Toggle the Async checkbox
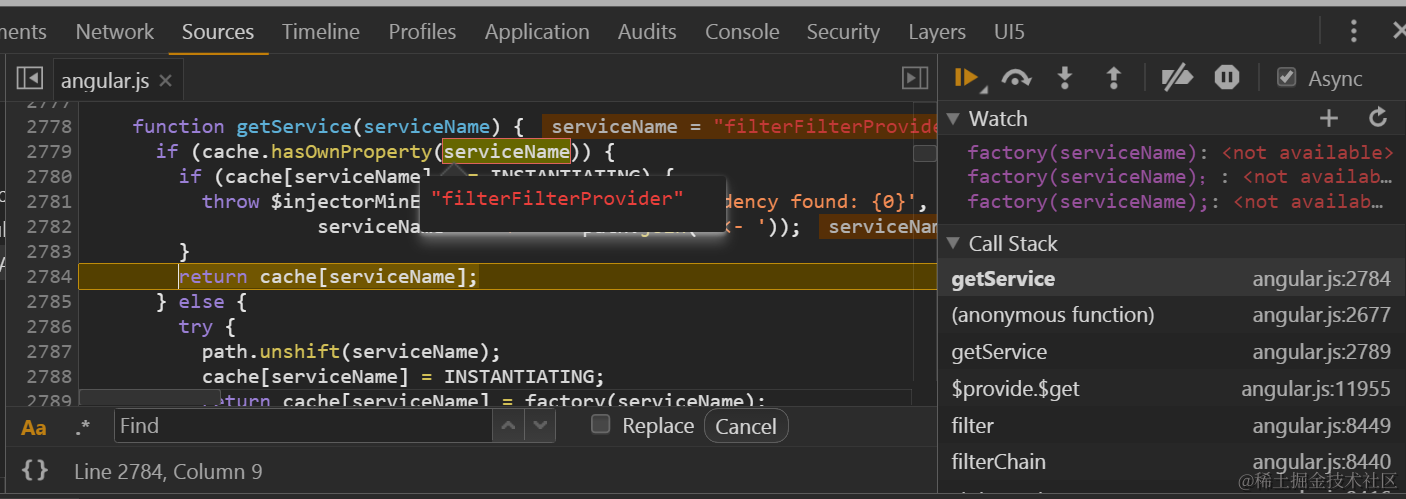The image size is (1406, 499). pos(1287,77)
